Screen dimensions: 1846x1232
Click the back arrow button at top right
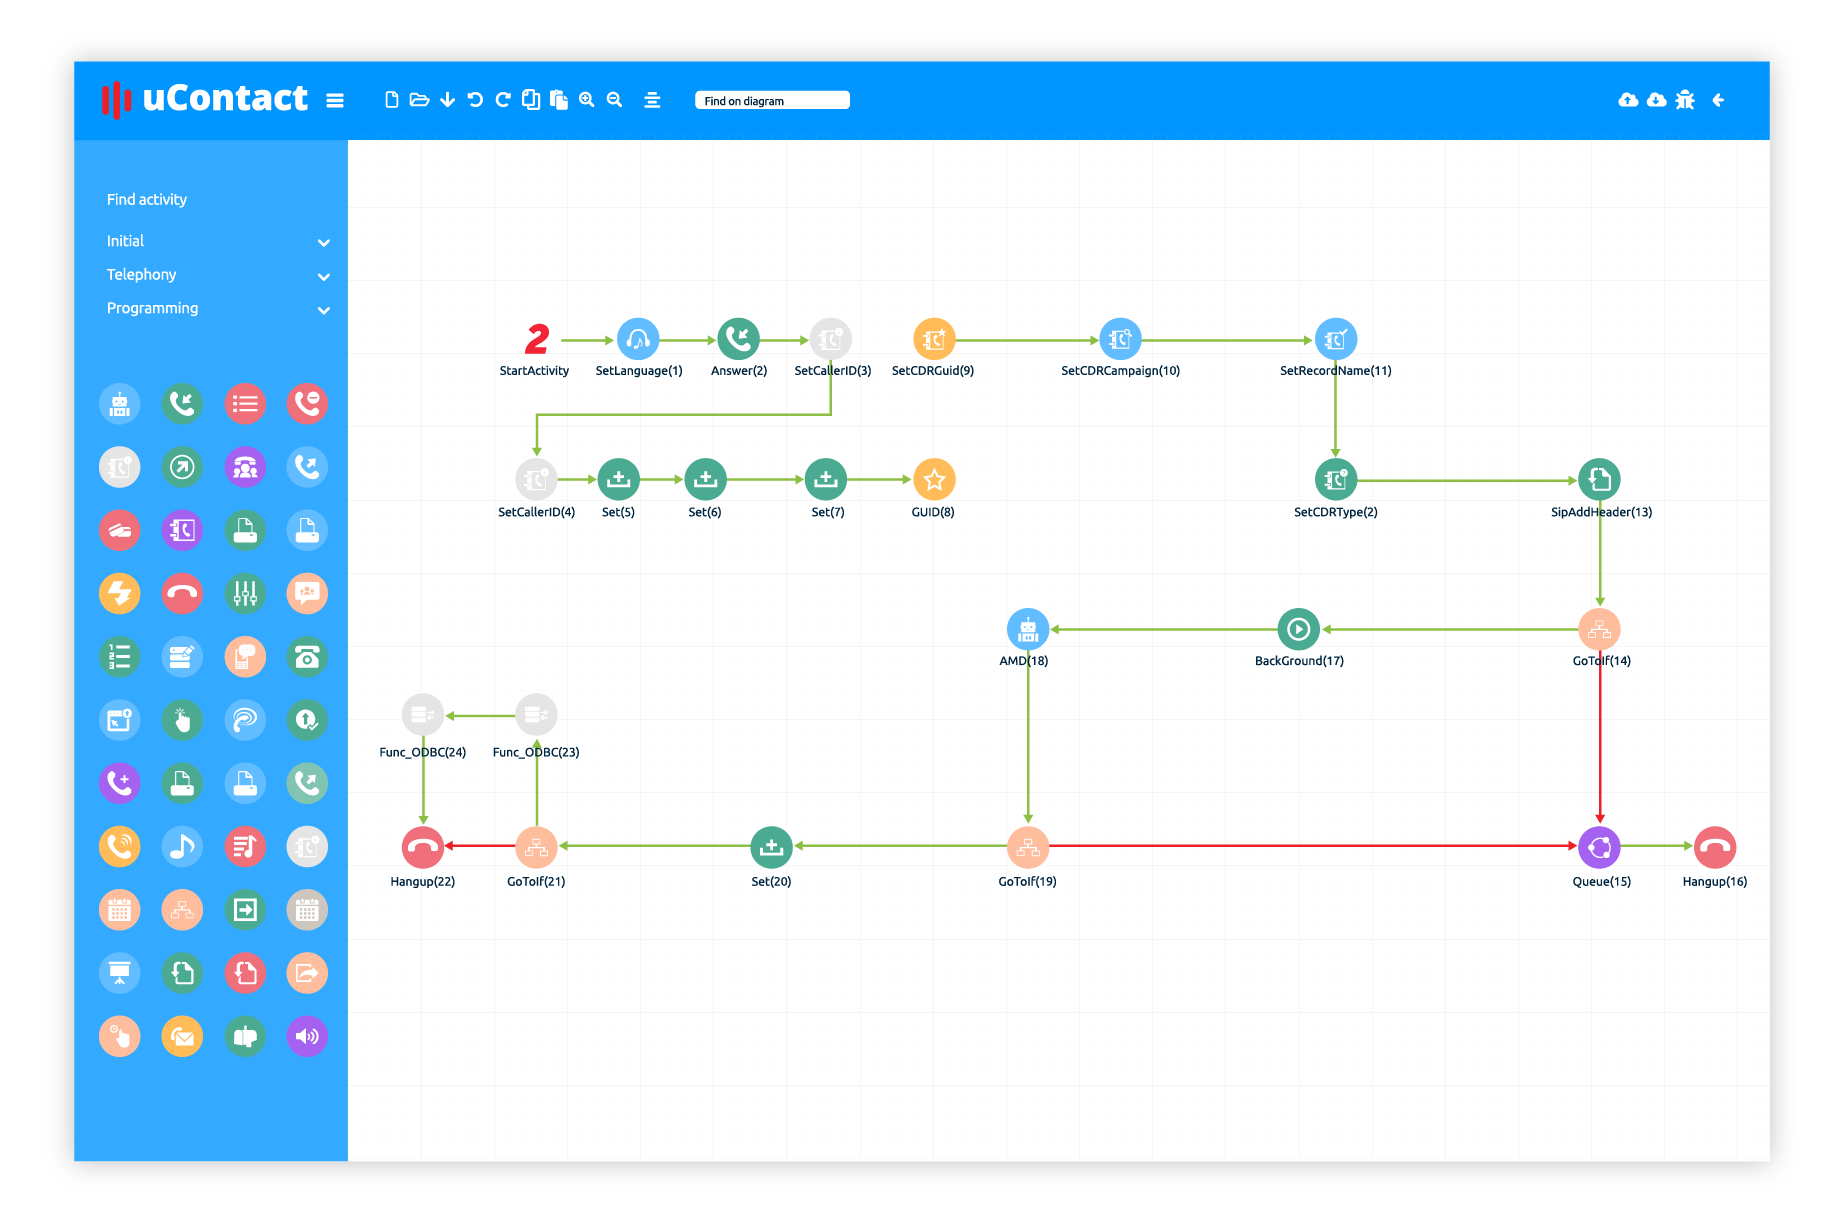(1719, 99)
